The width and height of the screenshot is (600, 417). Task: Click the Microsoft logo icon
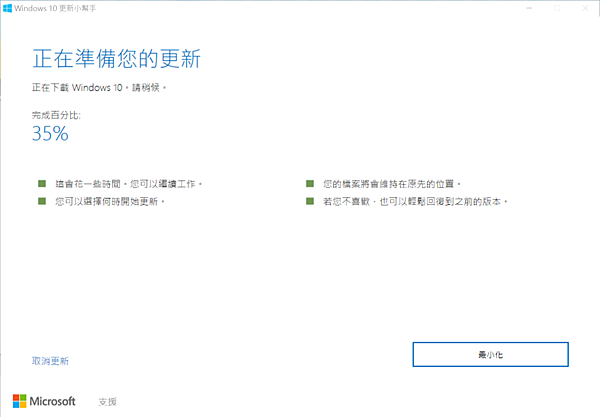[20, 401]
